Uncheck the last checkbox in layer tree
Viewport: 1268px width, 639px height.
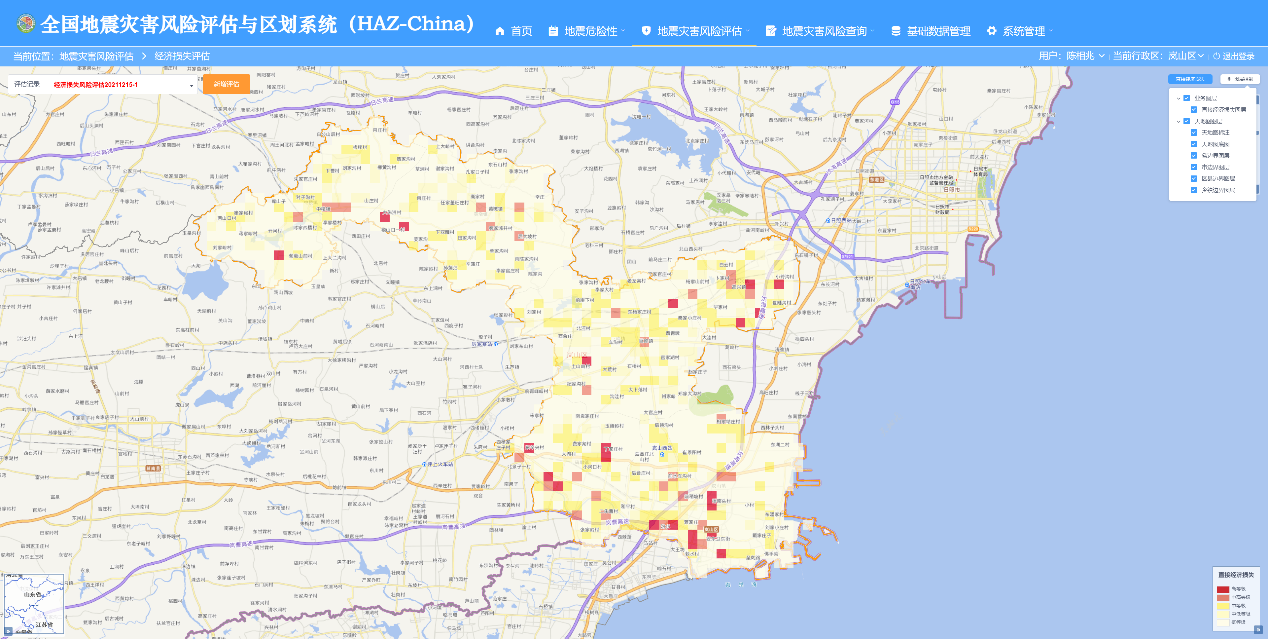click(1193, 189)
